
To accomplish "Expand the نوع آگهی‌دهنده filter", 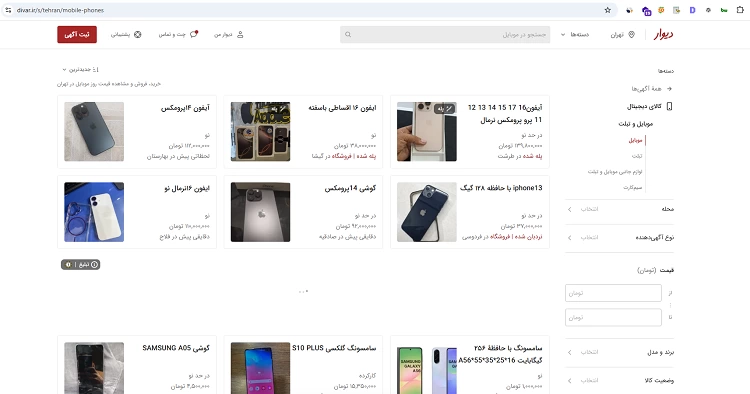I will pos(619,237).
